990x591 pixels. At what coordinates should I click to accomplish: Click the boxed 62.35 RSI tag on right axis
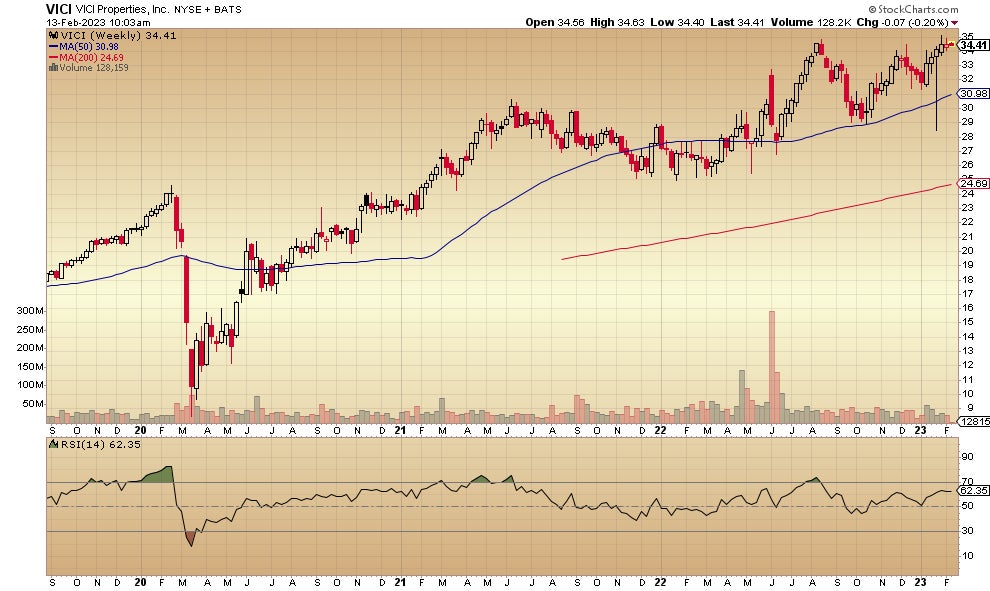[x=974, y=490]
